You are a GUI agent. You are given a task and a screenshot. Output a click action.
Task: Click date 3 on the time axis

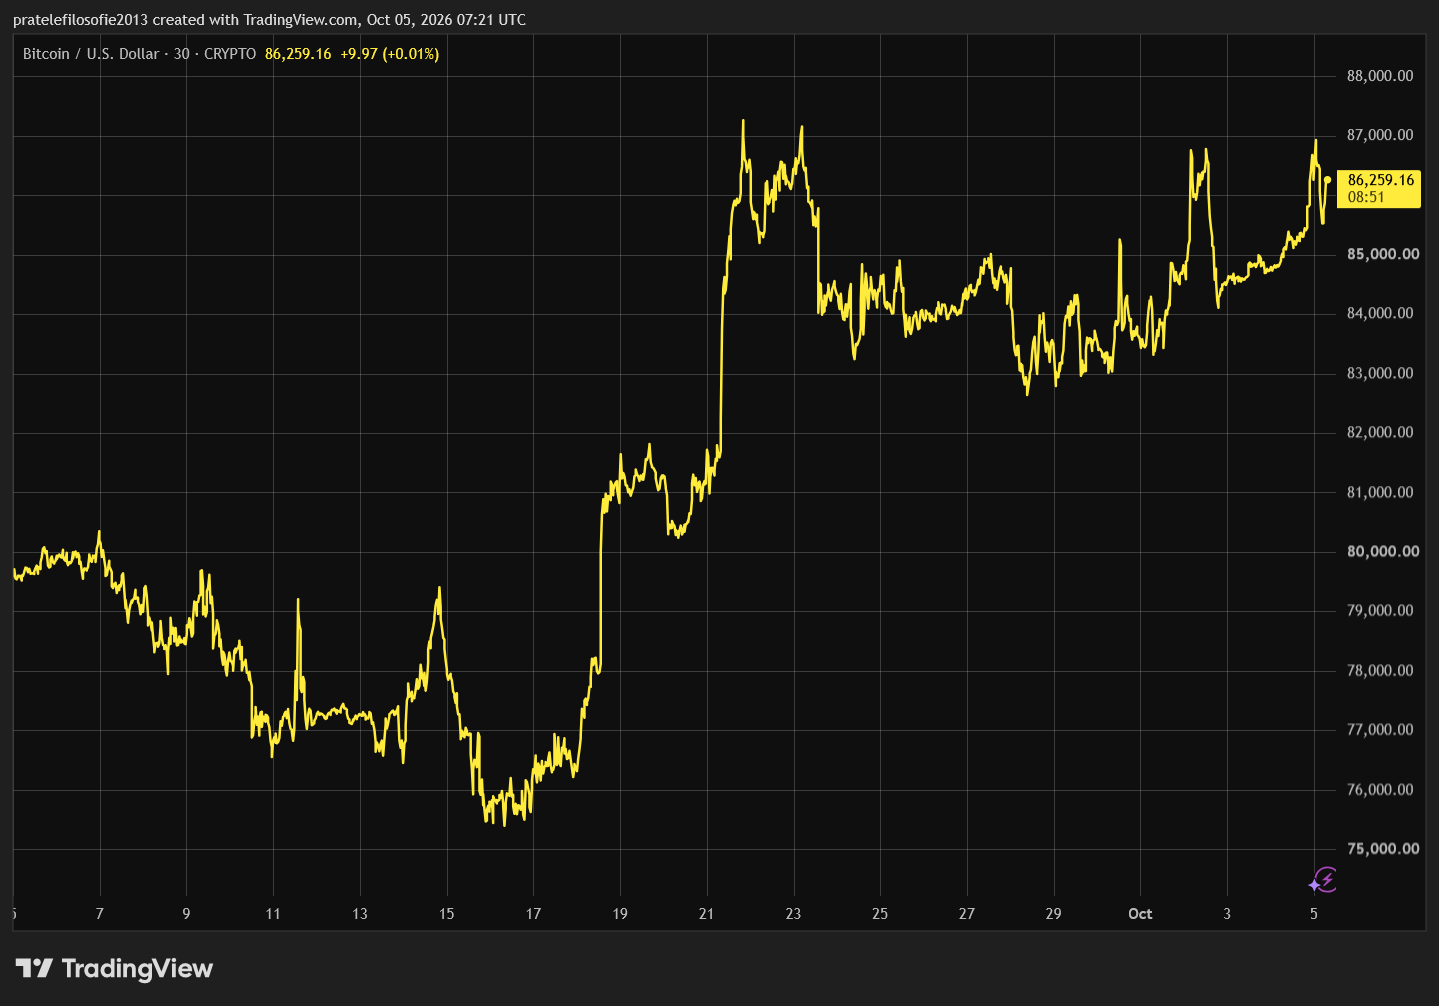[1227, 913]
